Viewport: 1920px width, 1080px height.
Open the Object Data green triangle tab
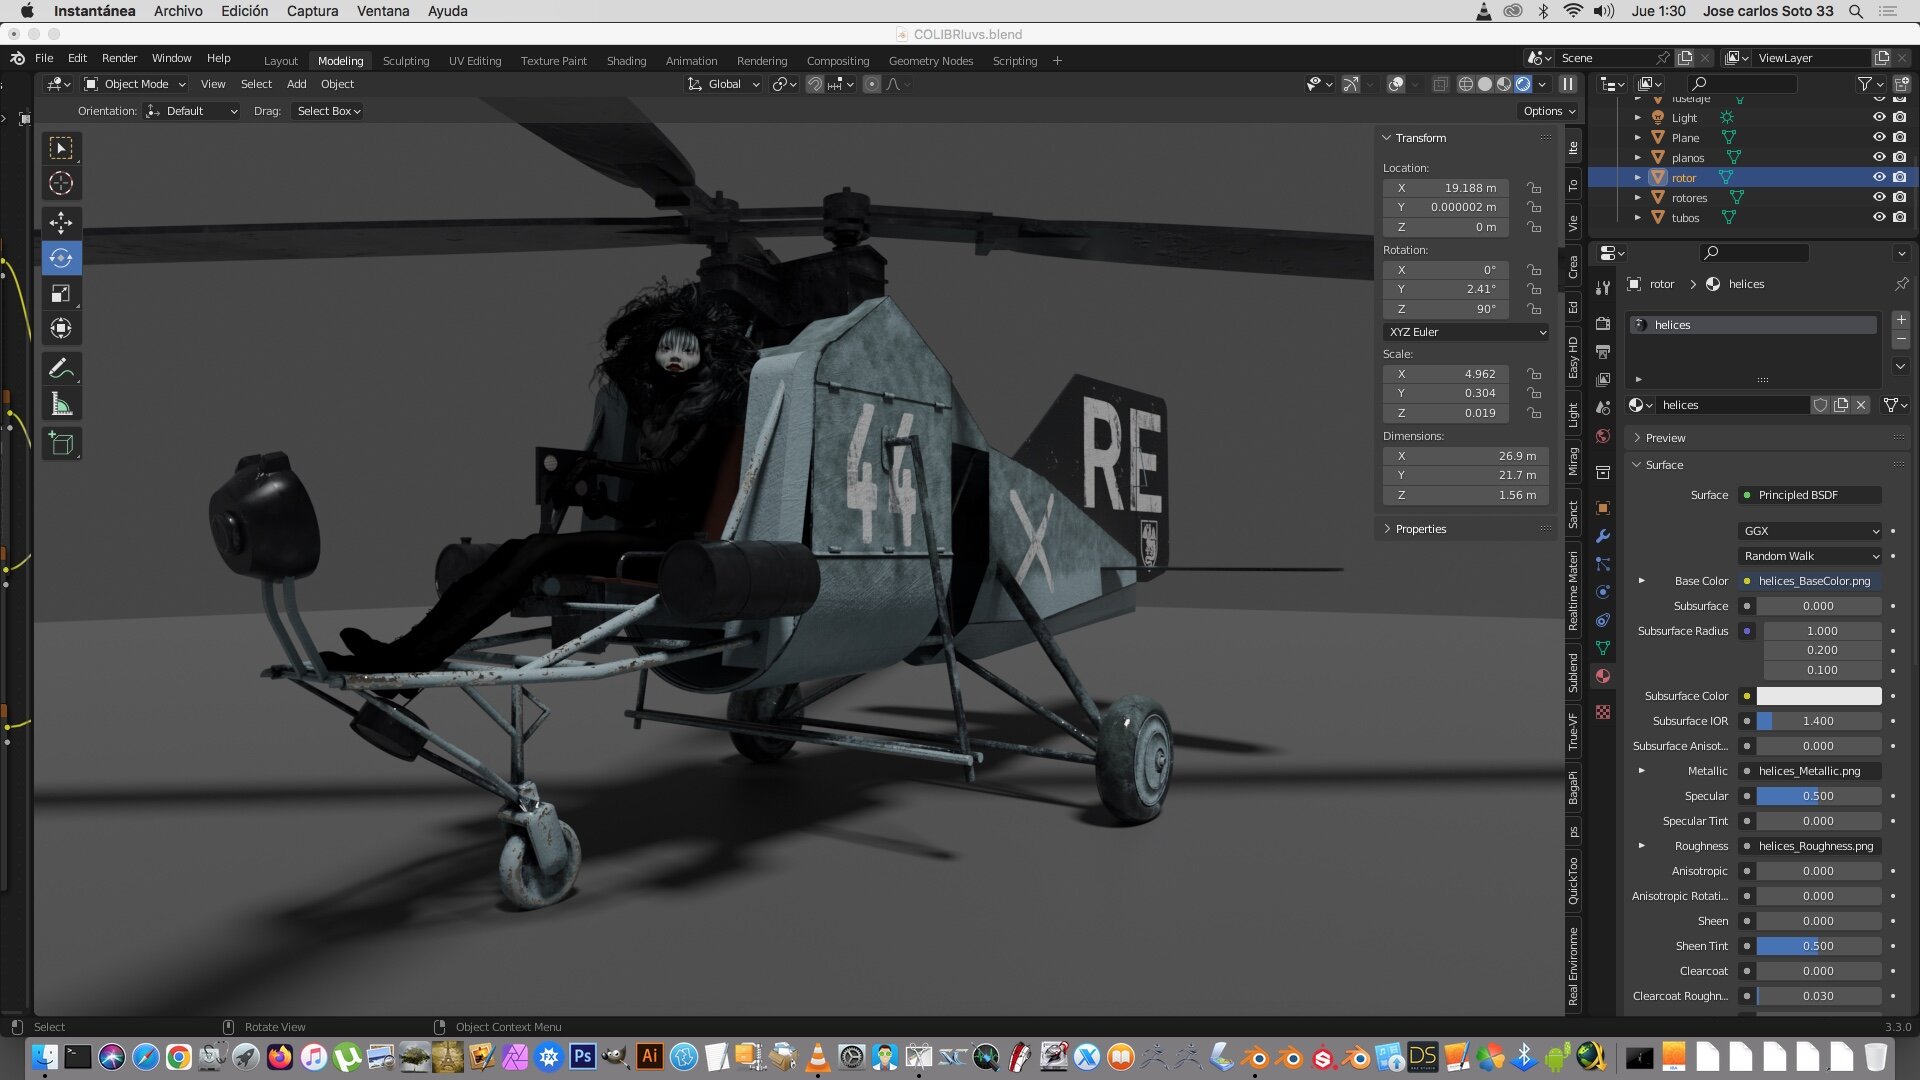[x=1603, y=648]
